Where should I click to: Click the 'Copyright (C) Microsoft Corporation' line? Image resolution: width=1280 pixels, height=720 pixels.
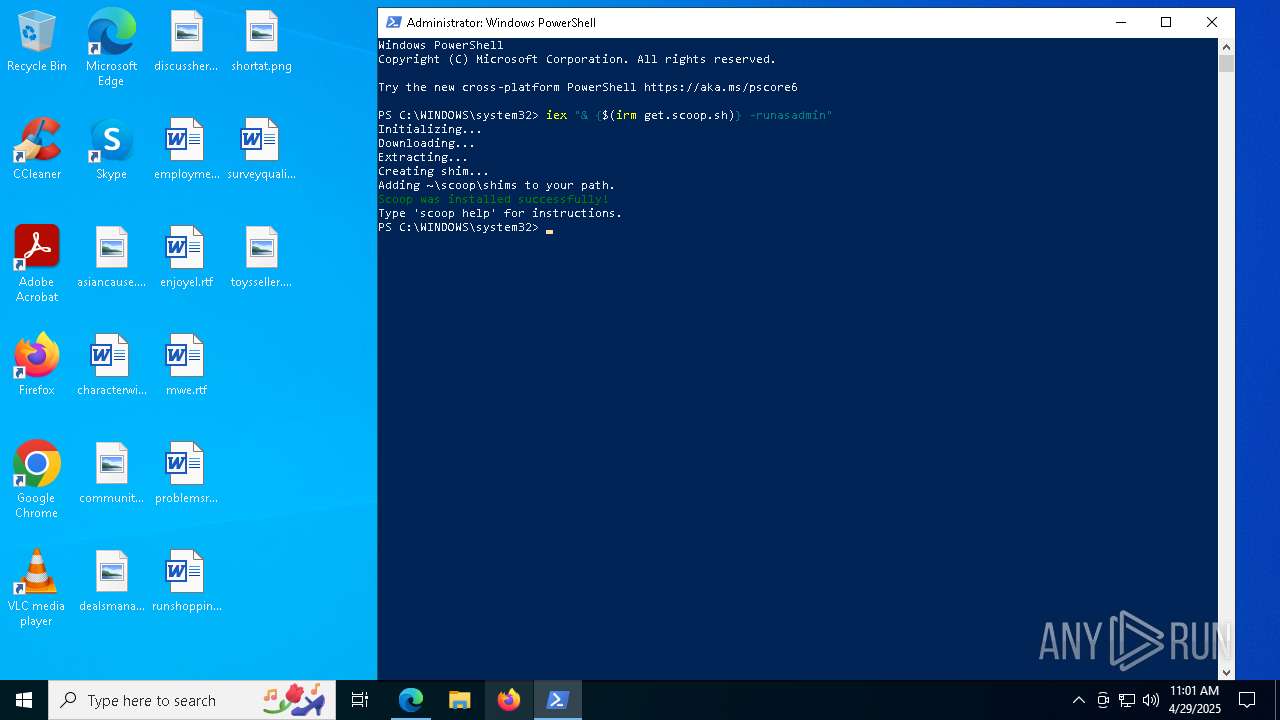[x=577, y=59]
